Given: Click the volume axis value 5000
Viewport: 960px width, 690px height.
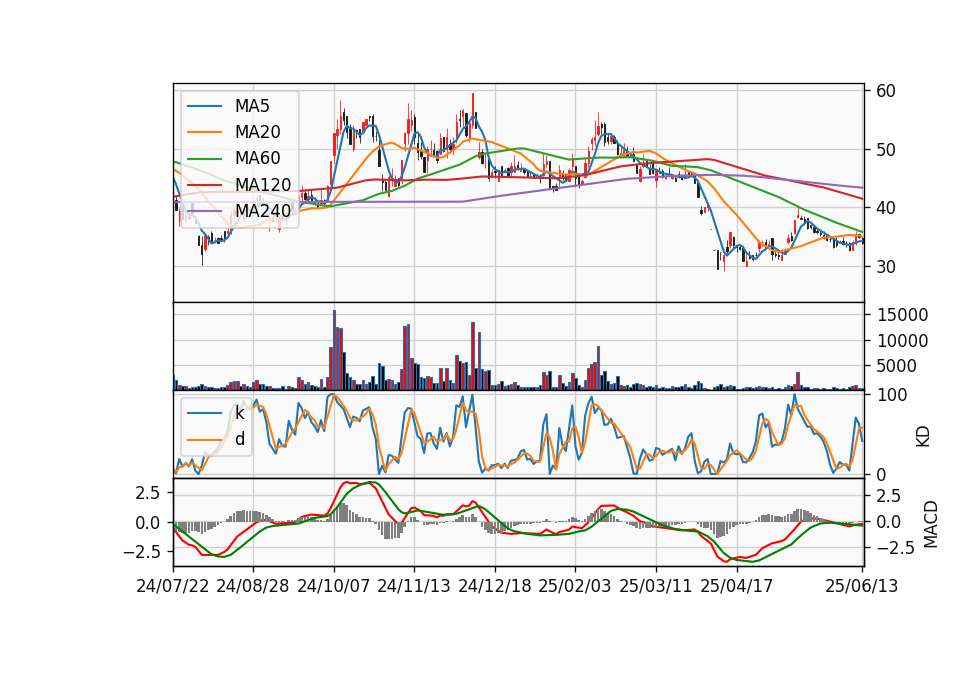Looking at the screenshot, I should 897,366.
